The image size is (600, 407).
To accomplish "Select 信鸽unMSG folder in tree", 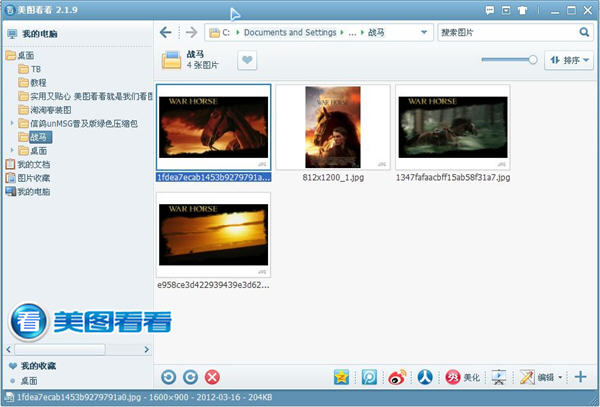I will pyautogui.click(x=78, y=124).
